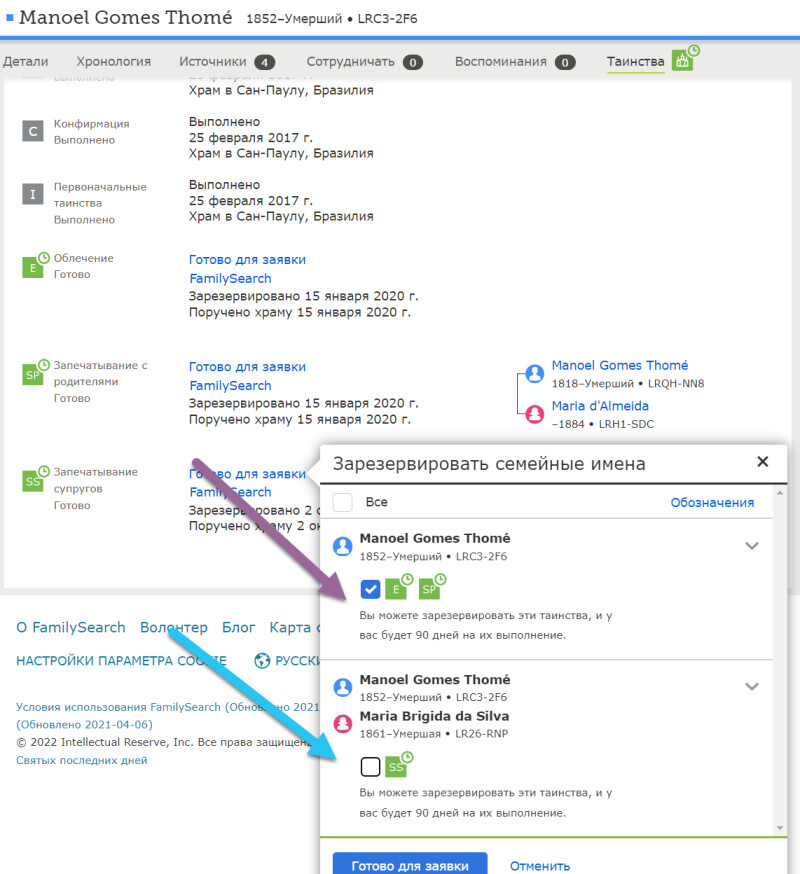Expand first Manoel Gomes Thomé entry chevron
Image resolution: width=800 pixels, height=874 pixels.
coord(752,546)
